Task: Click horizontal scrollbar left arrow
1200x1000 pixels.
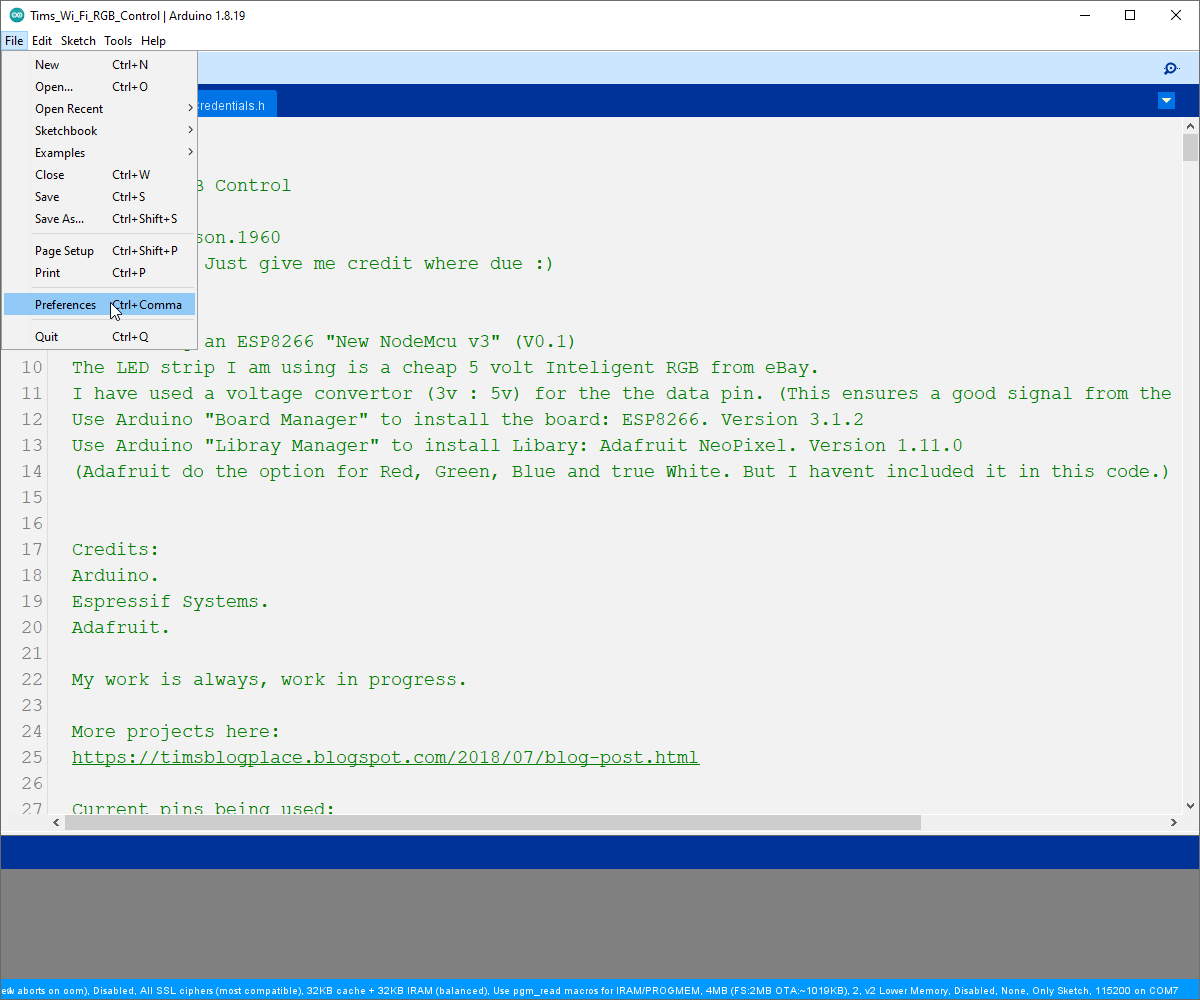Action: [57, 822]
